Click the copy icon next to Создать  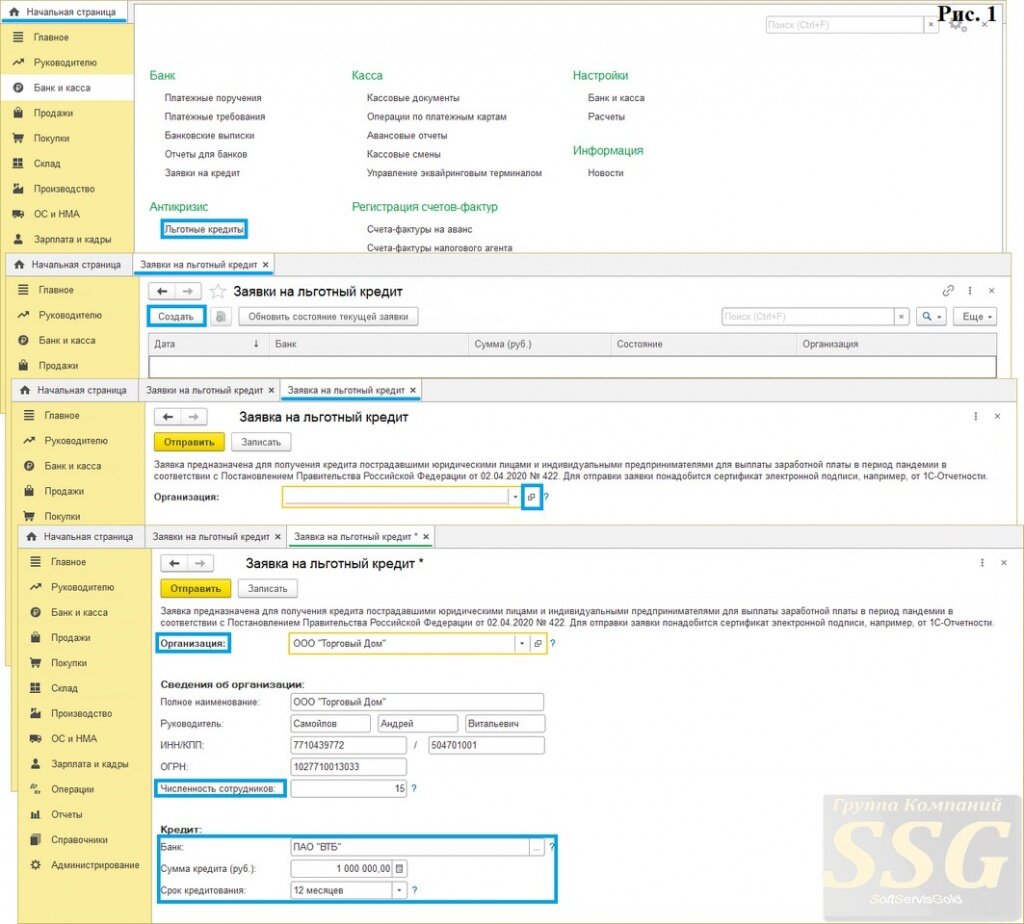point(221,317)
